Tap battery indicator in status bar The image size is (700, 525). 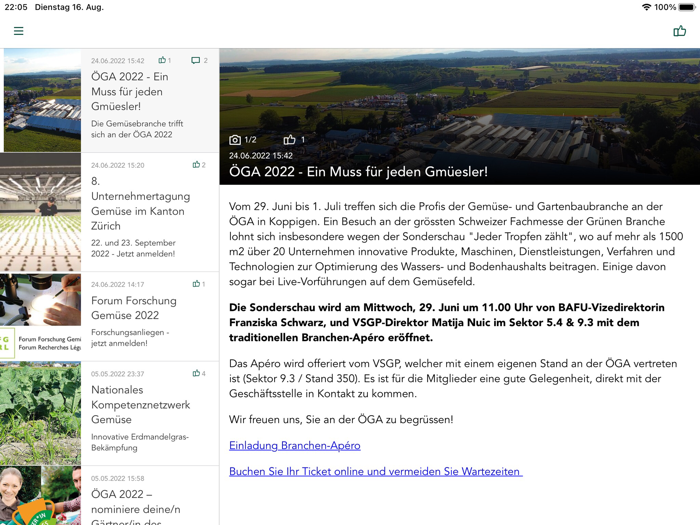click(x=687, y=7)
